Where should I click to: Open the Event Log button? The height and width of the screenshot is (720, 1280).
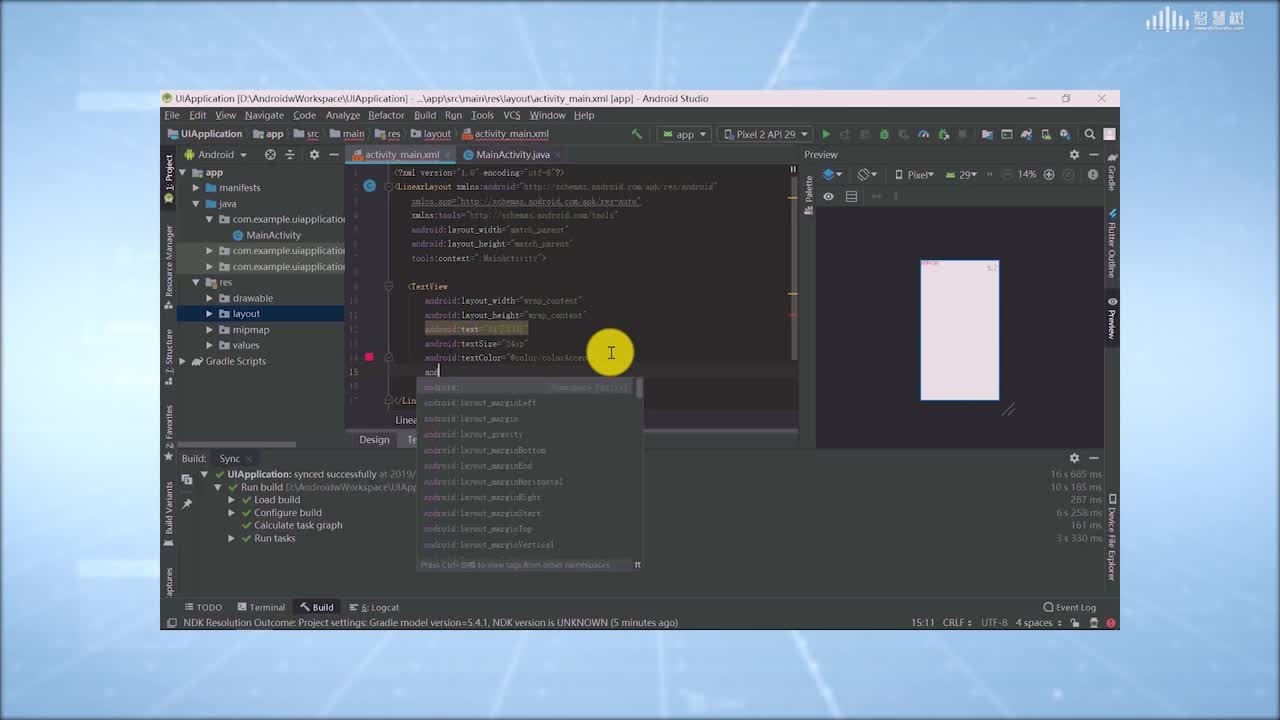tap(1069, 607)
